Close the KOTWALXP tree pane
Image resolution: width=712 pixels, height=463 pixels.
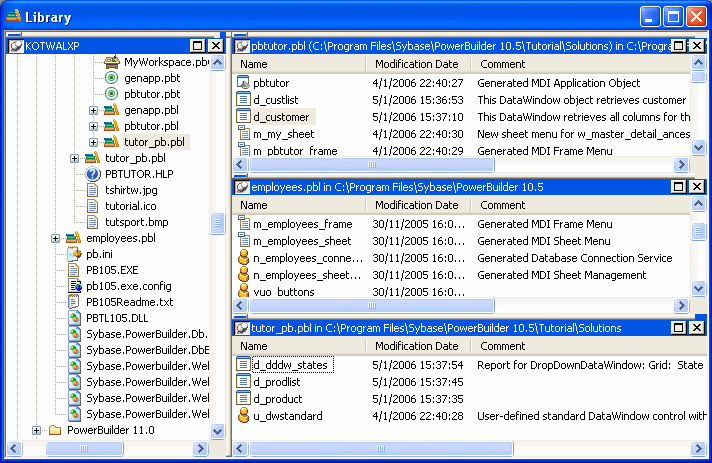[216, 45]
